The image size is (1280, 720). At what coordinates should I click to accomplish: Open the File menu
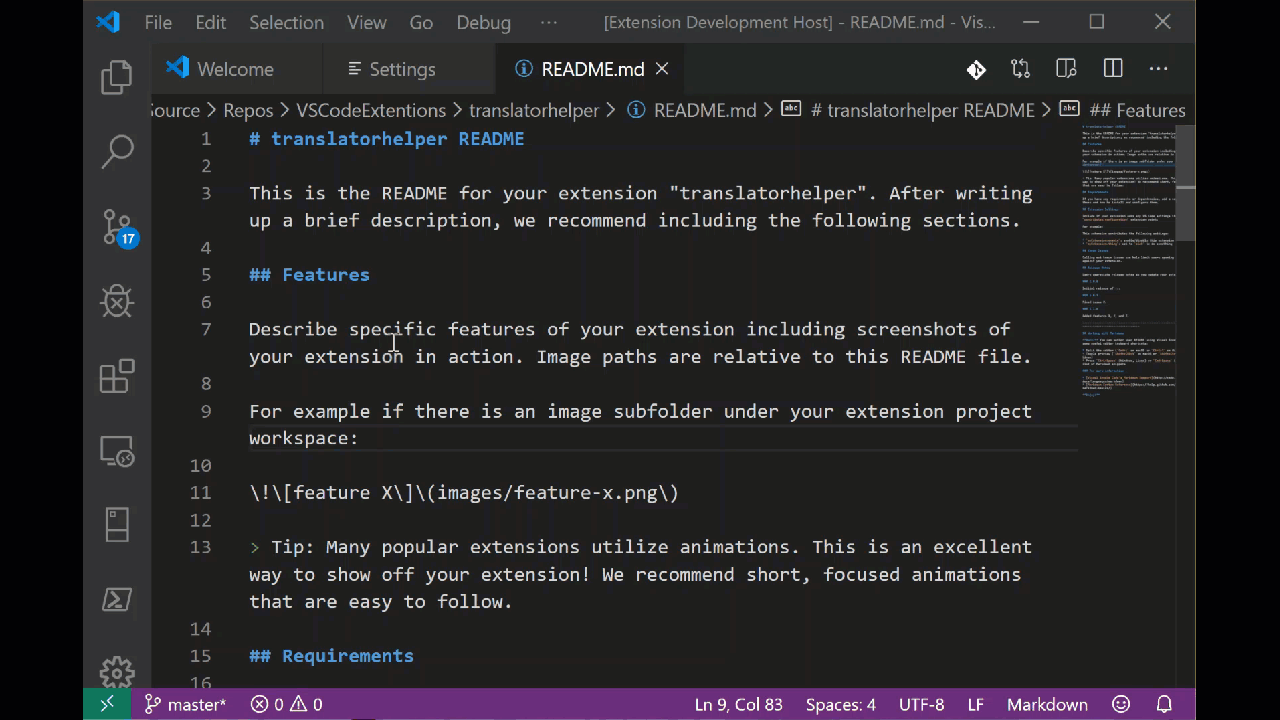(x=158, y=22)
